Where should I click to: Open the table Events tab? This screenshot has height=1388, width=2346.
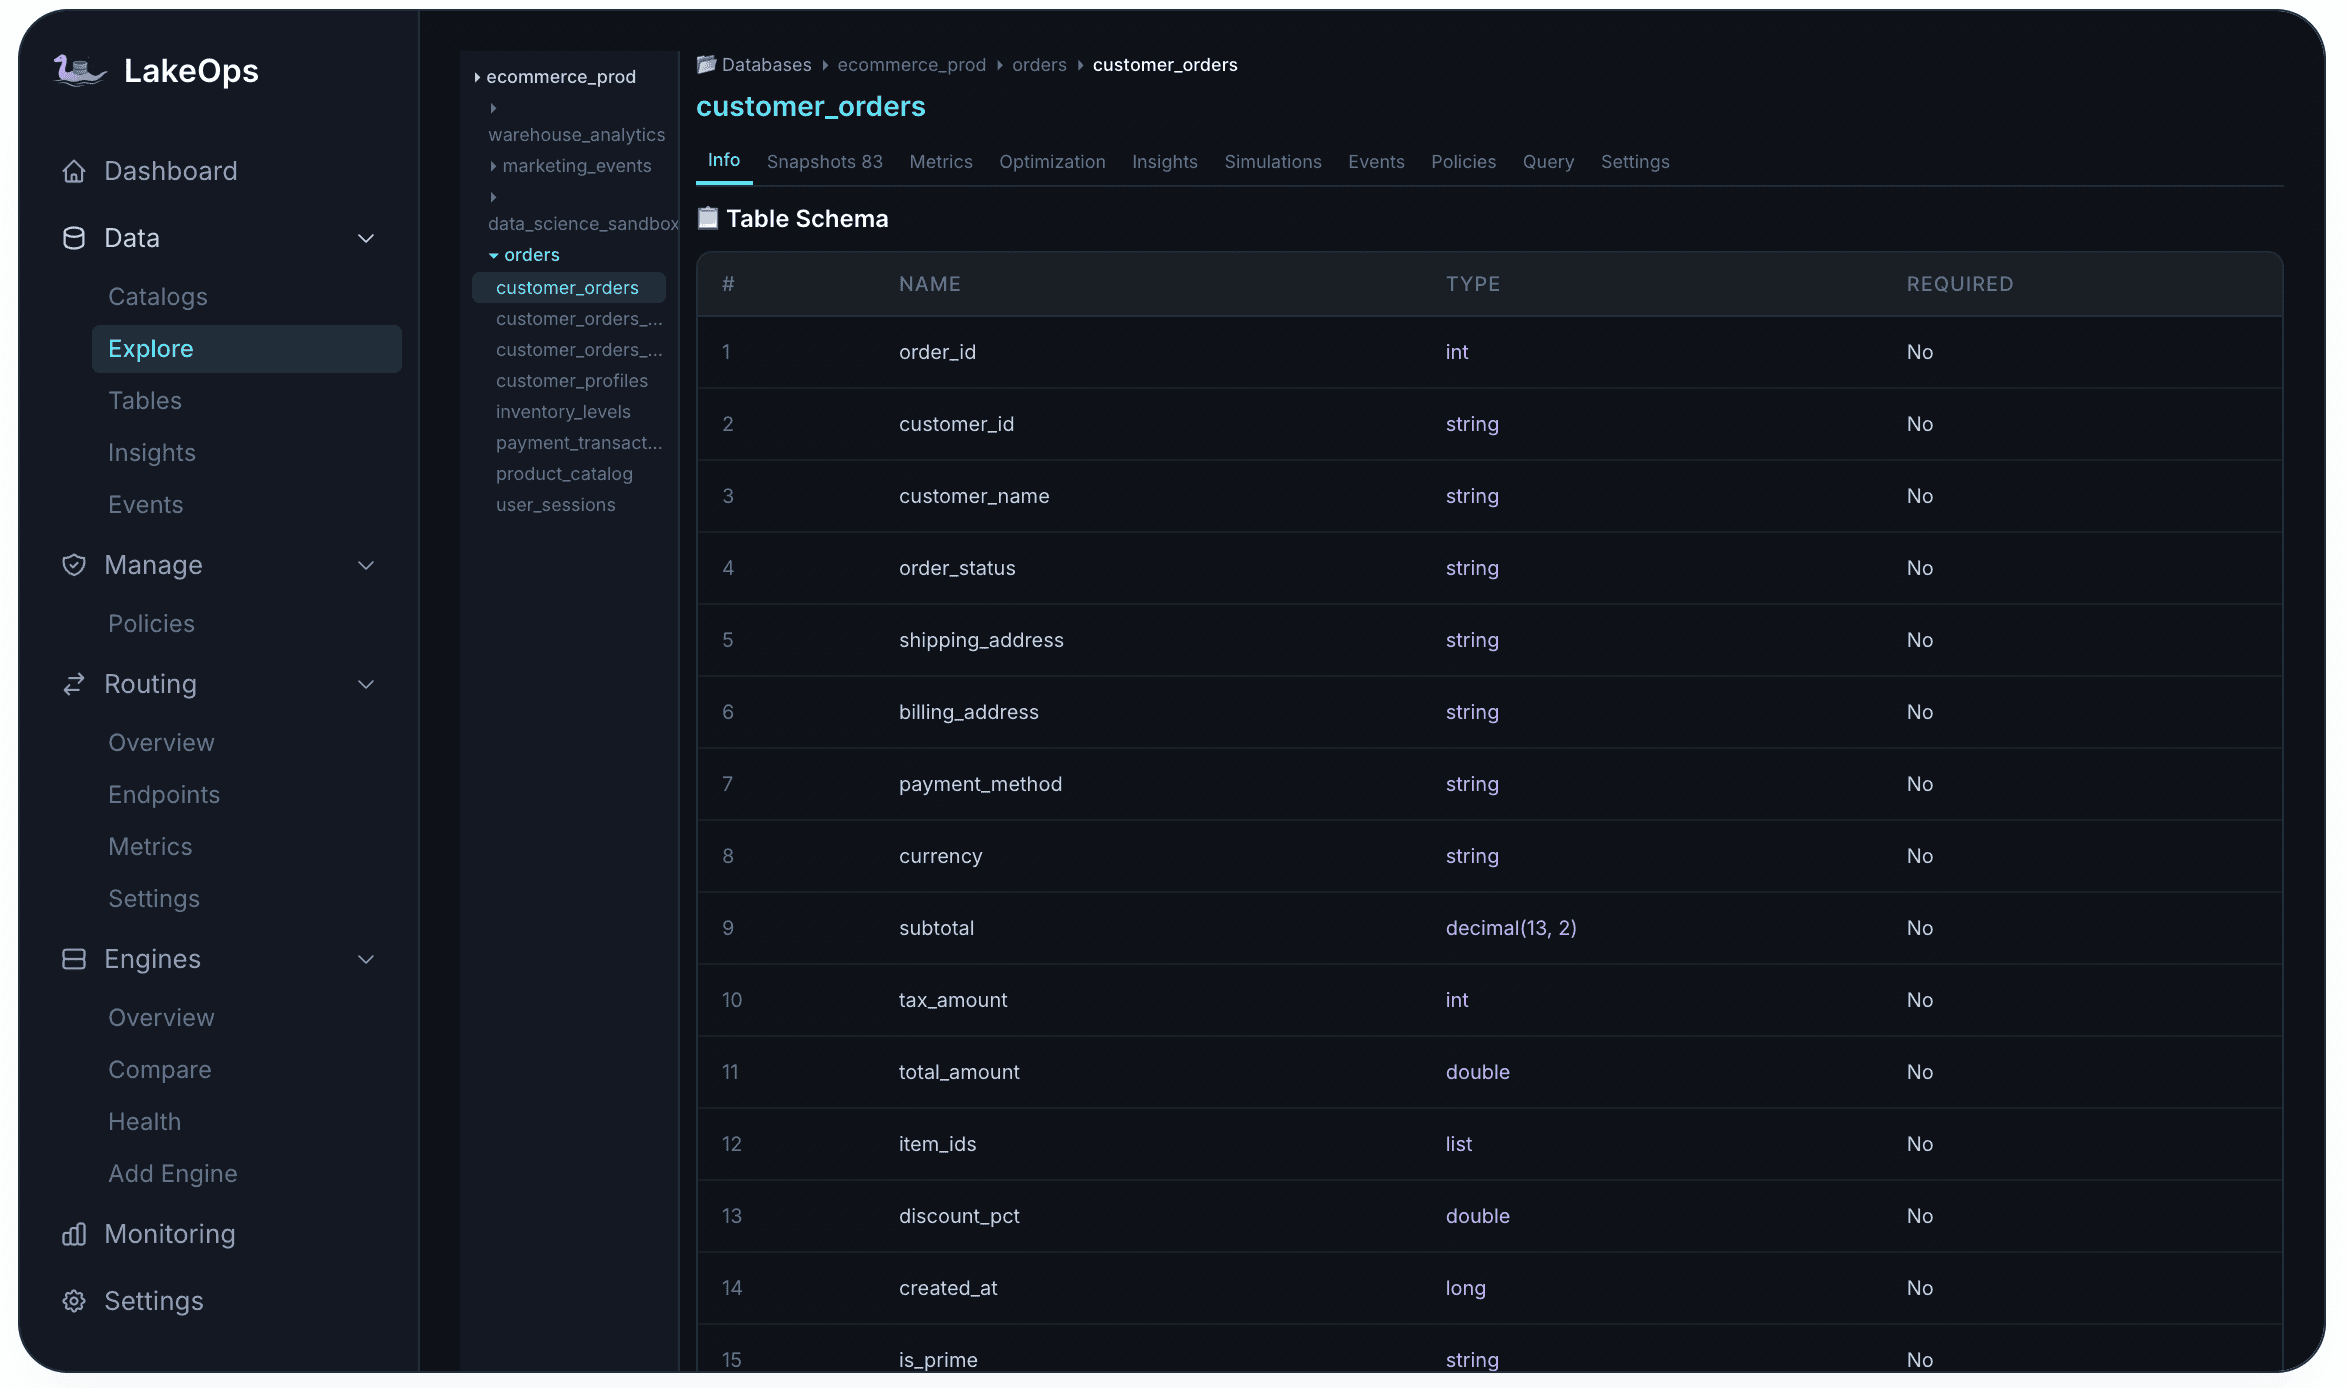tap(1376, 162)
